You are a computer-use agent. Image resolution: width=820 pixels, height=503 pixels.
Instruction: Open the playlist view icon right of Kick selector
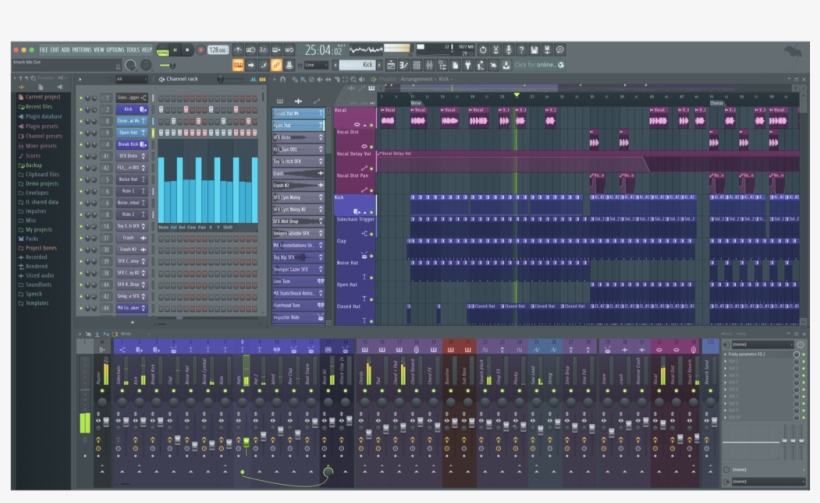point(391,65)
